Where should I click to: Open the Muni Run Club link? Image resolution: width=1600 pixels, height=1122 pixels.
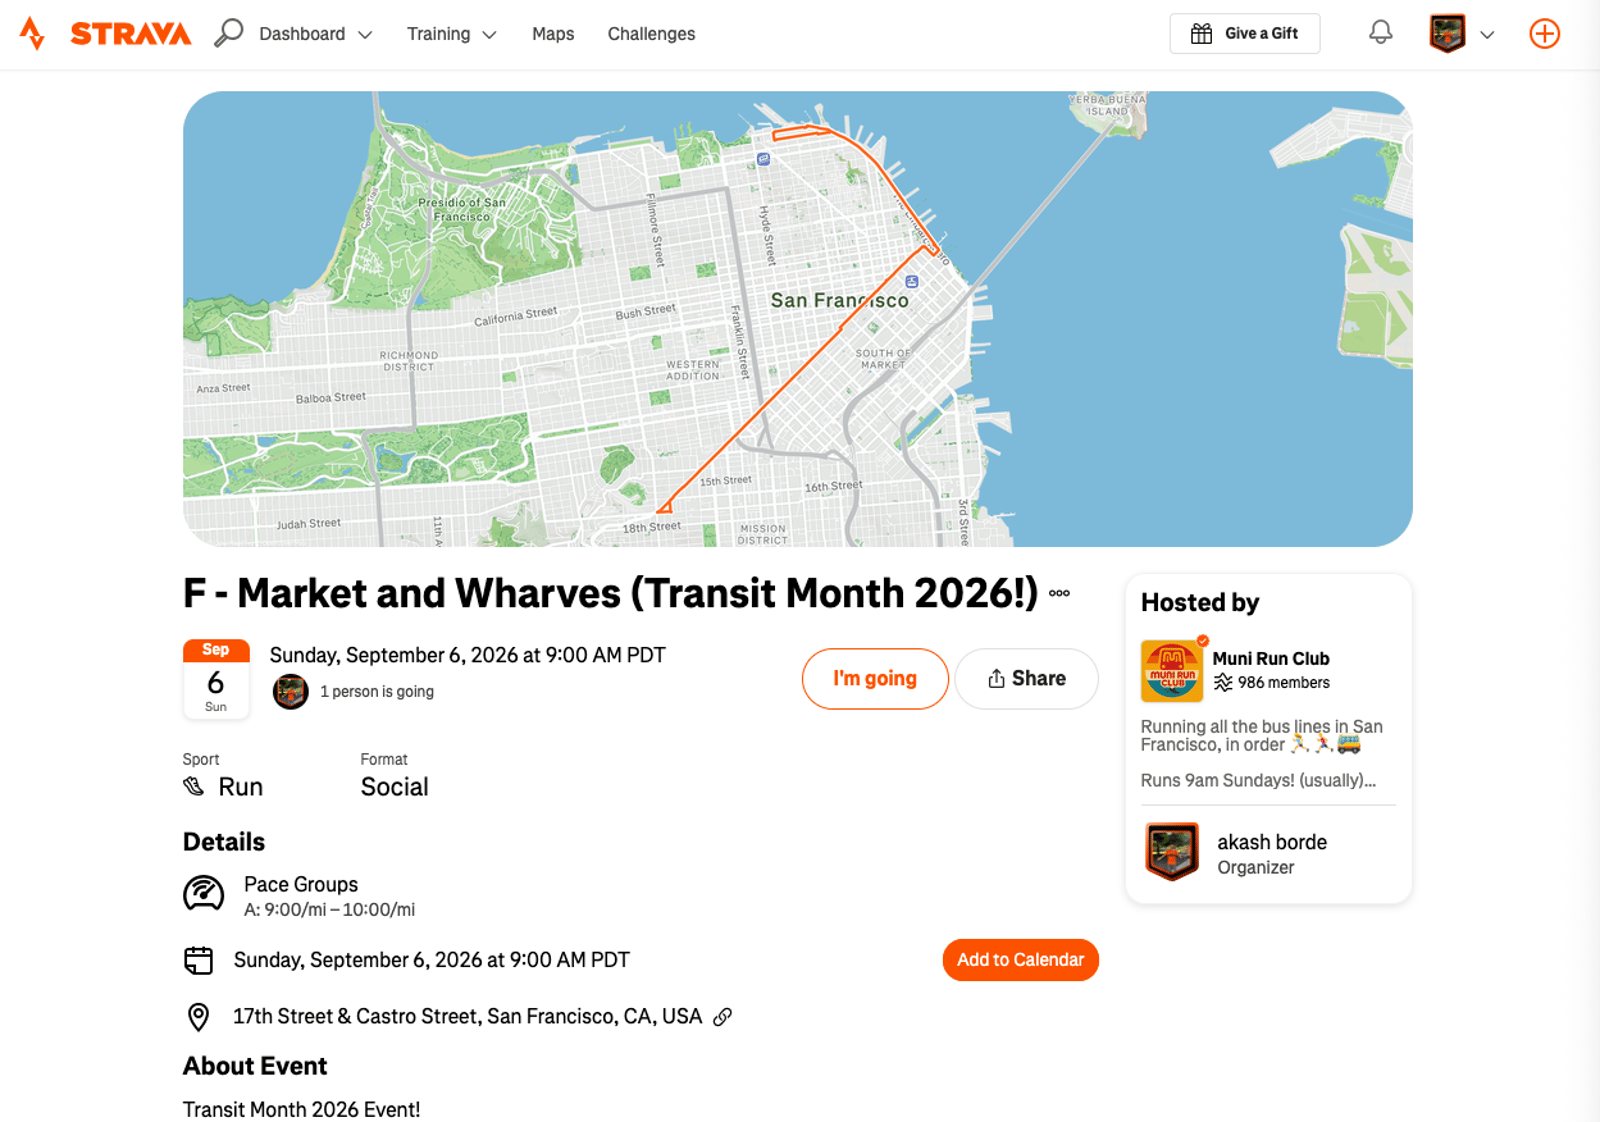click(x=1271, y=658)
